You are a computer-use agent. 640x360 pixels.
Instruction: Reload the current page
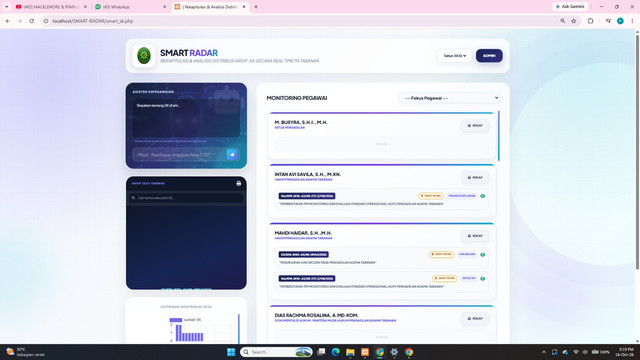31,21
